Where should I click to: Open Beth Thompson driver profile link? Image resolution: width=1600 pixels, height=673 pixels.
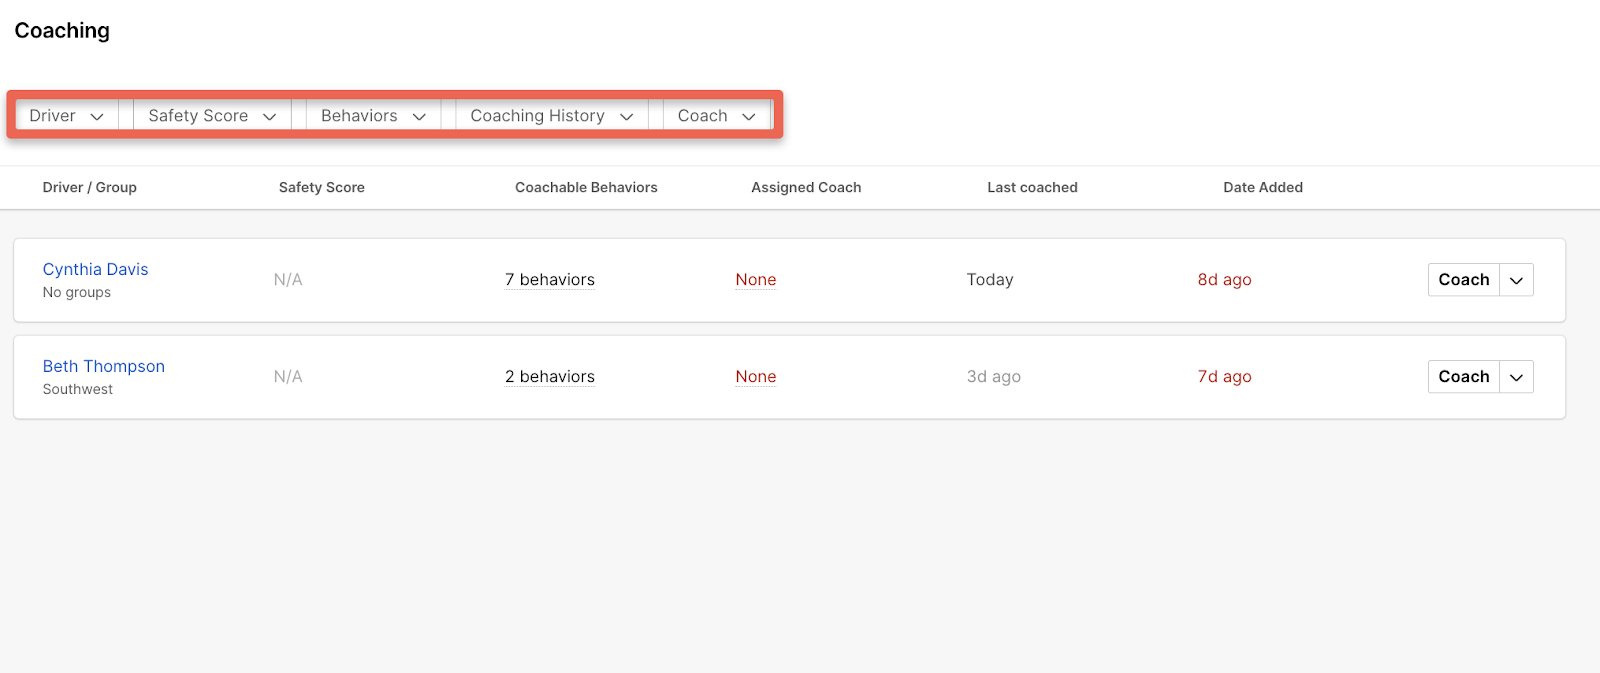tap(103, 366)
